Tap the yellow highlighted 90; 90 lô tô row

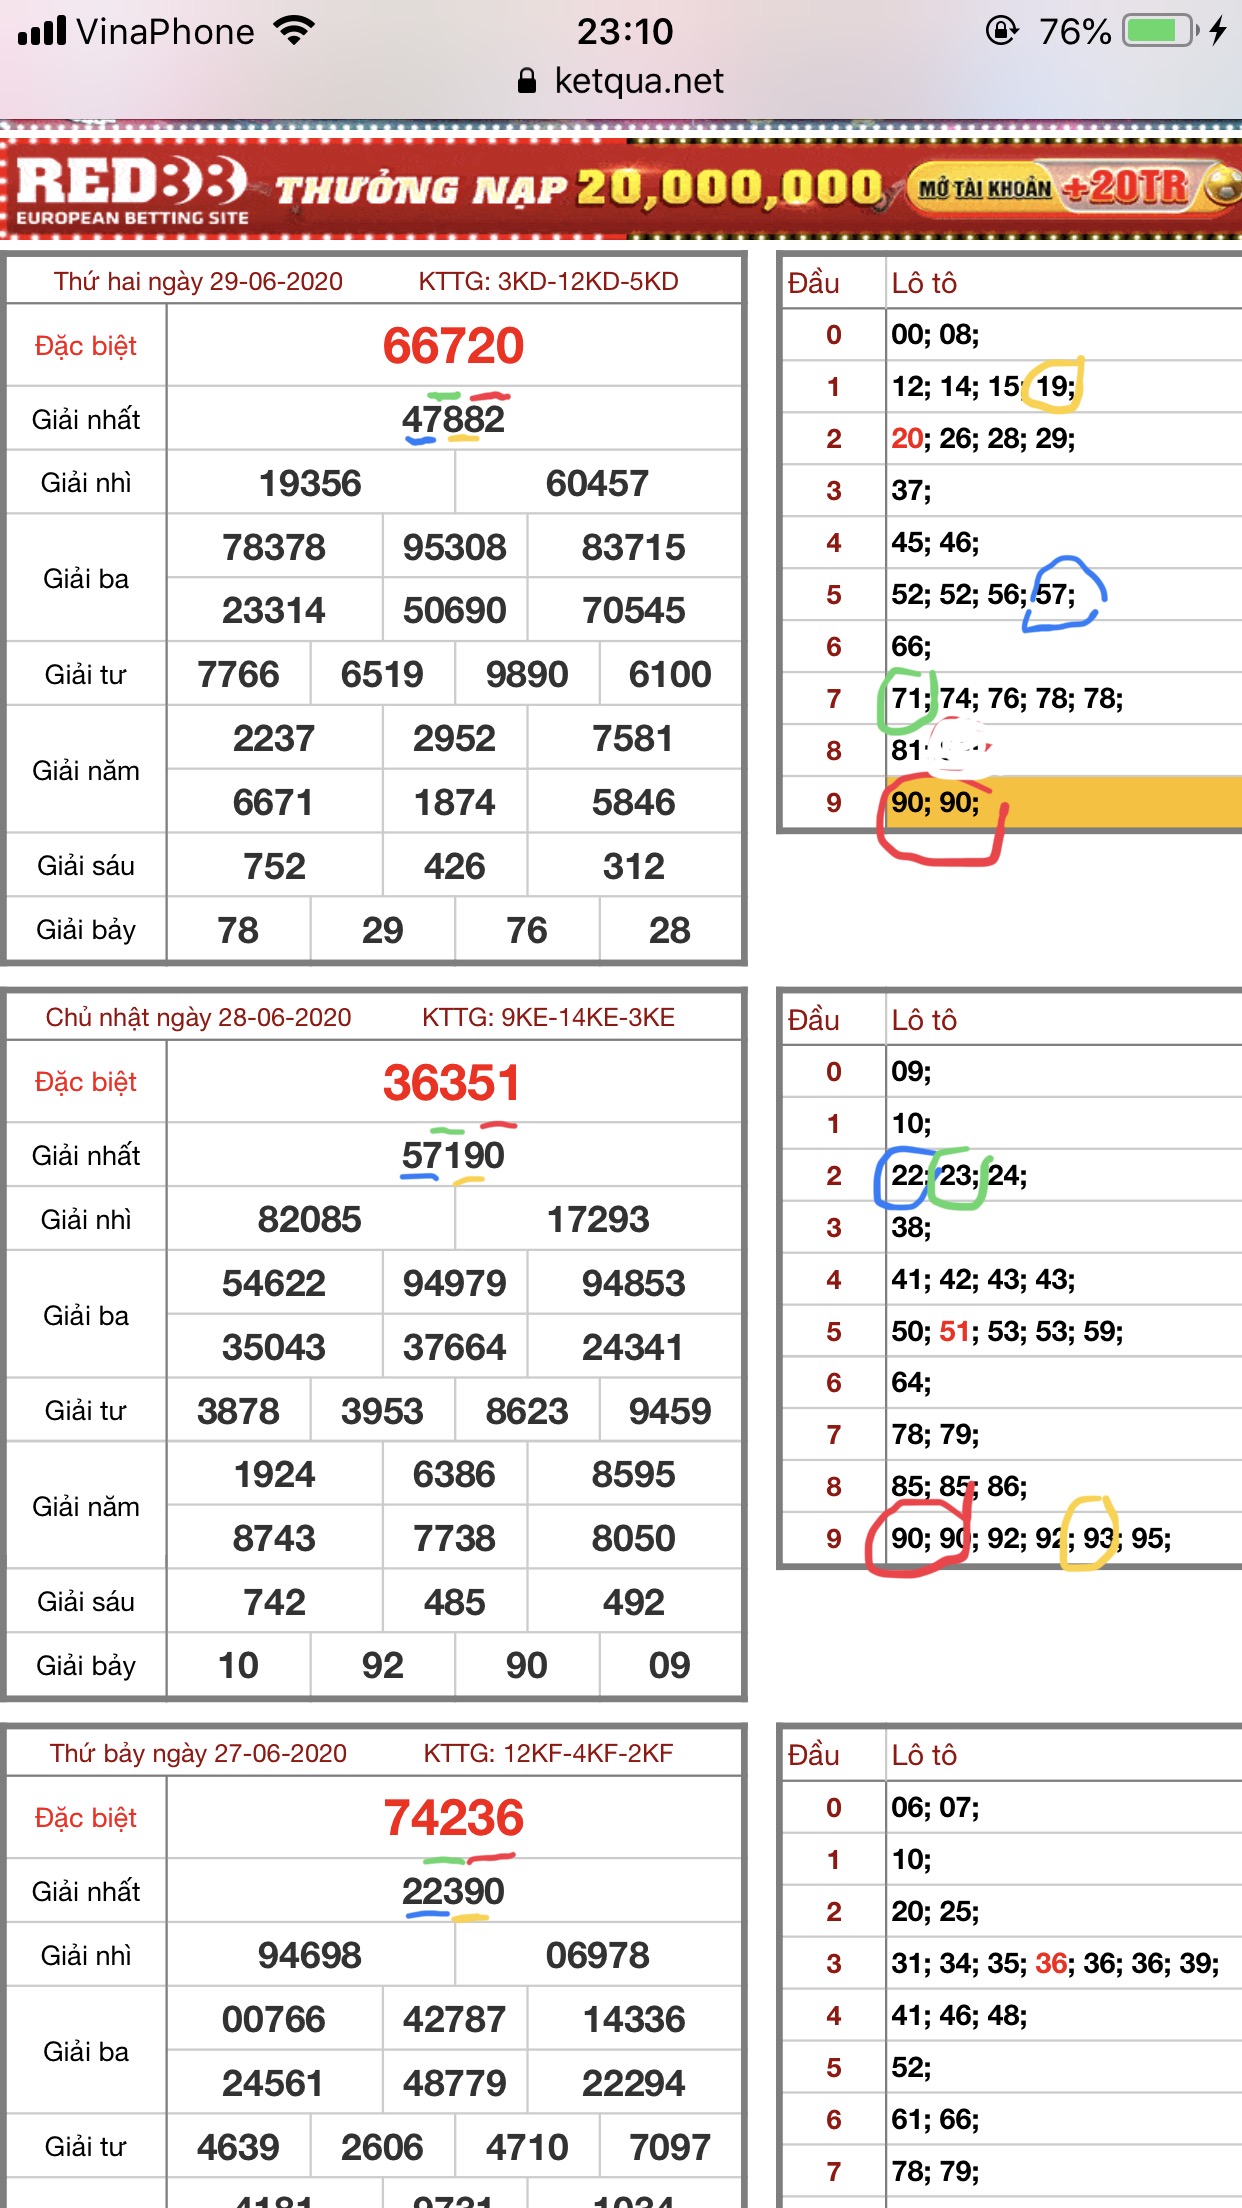[x=1062, y=803]
